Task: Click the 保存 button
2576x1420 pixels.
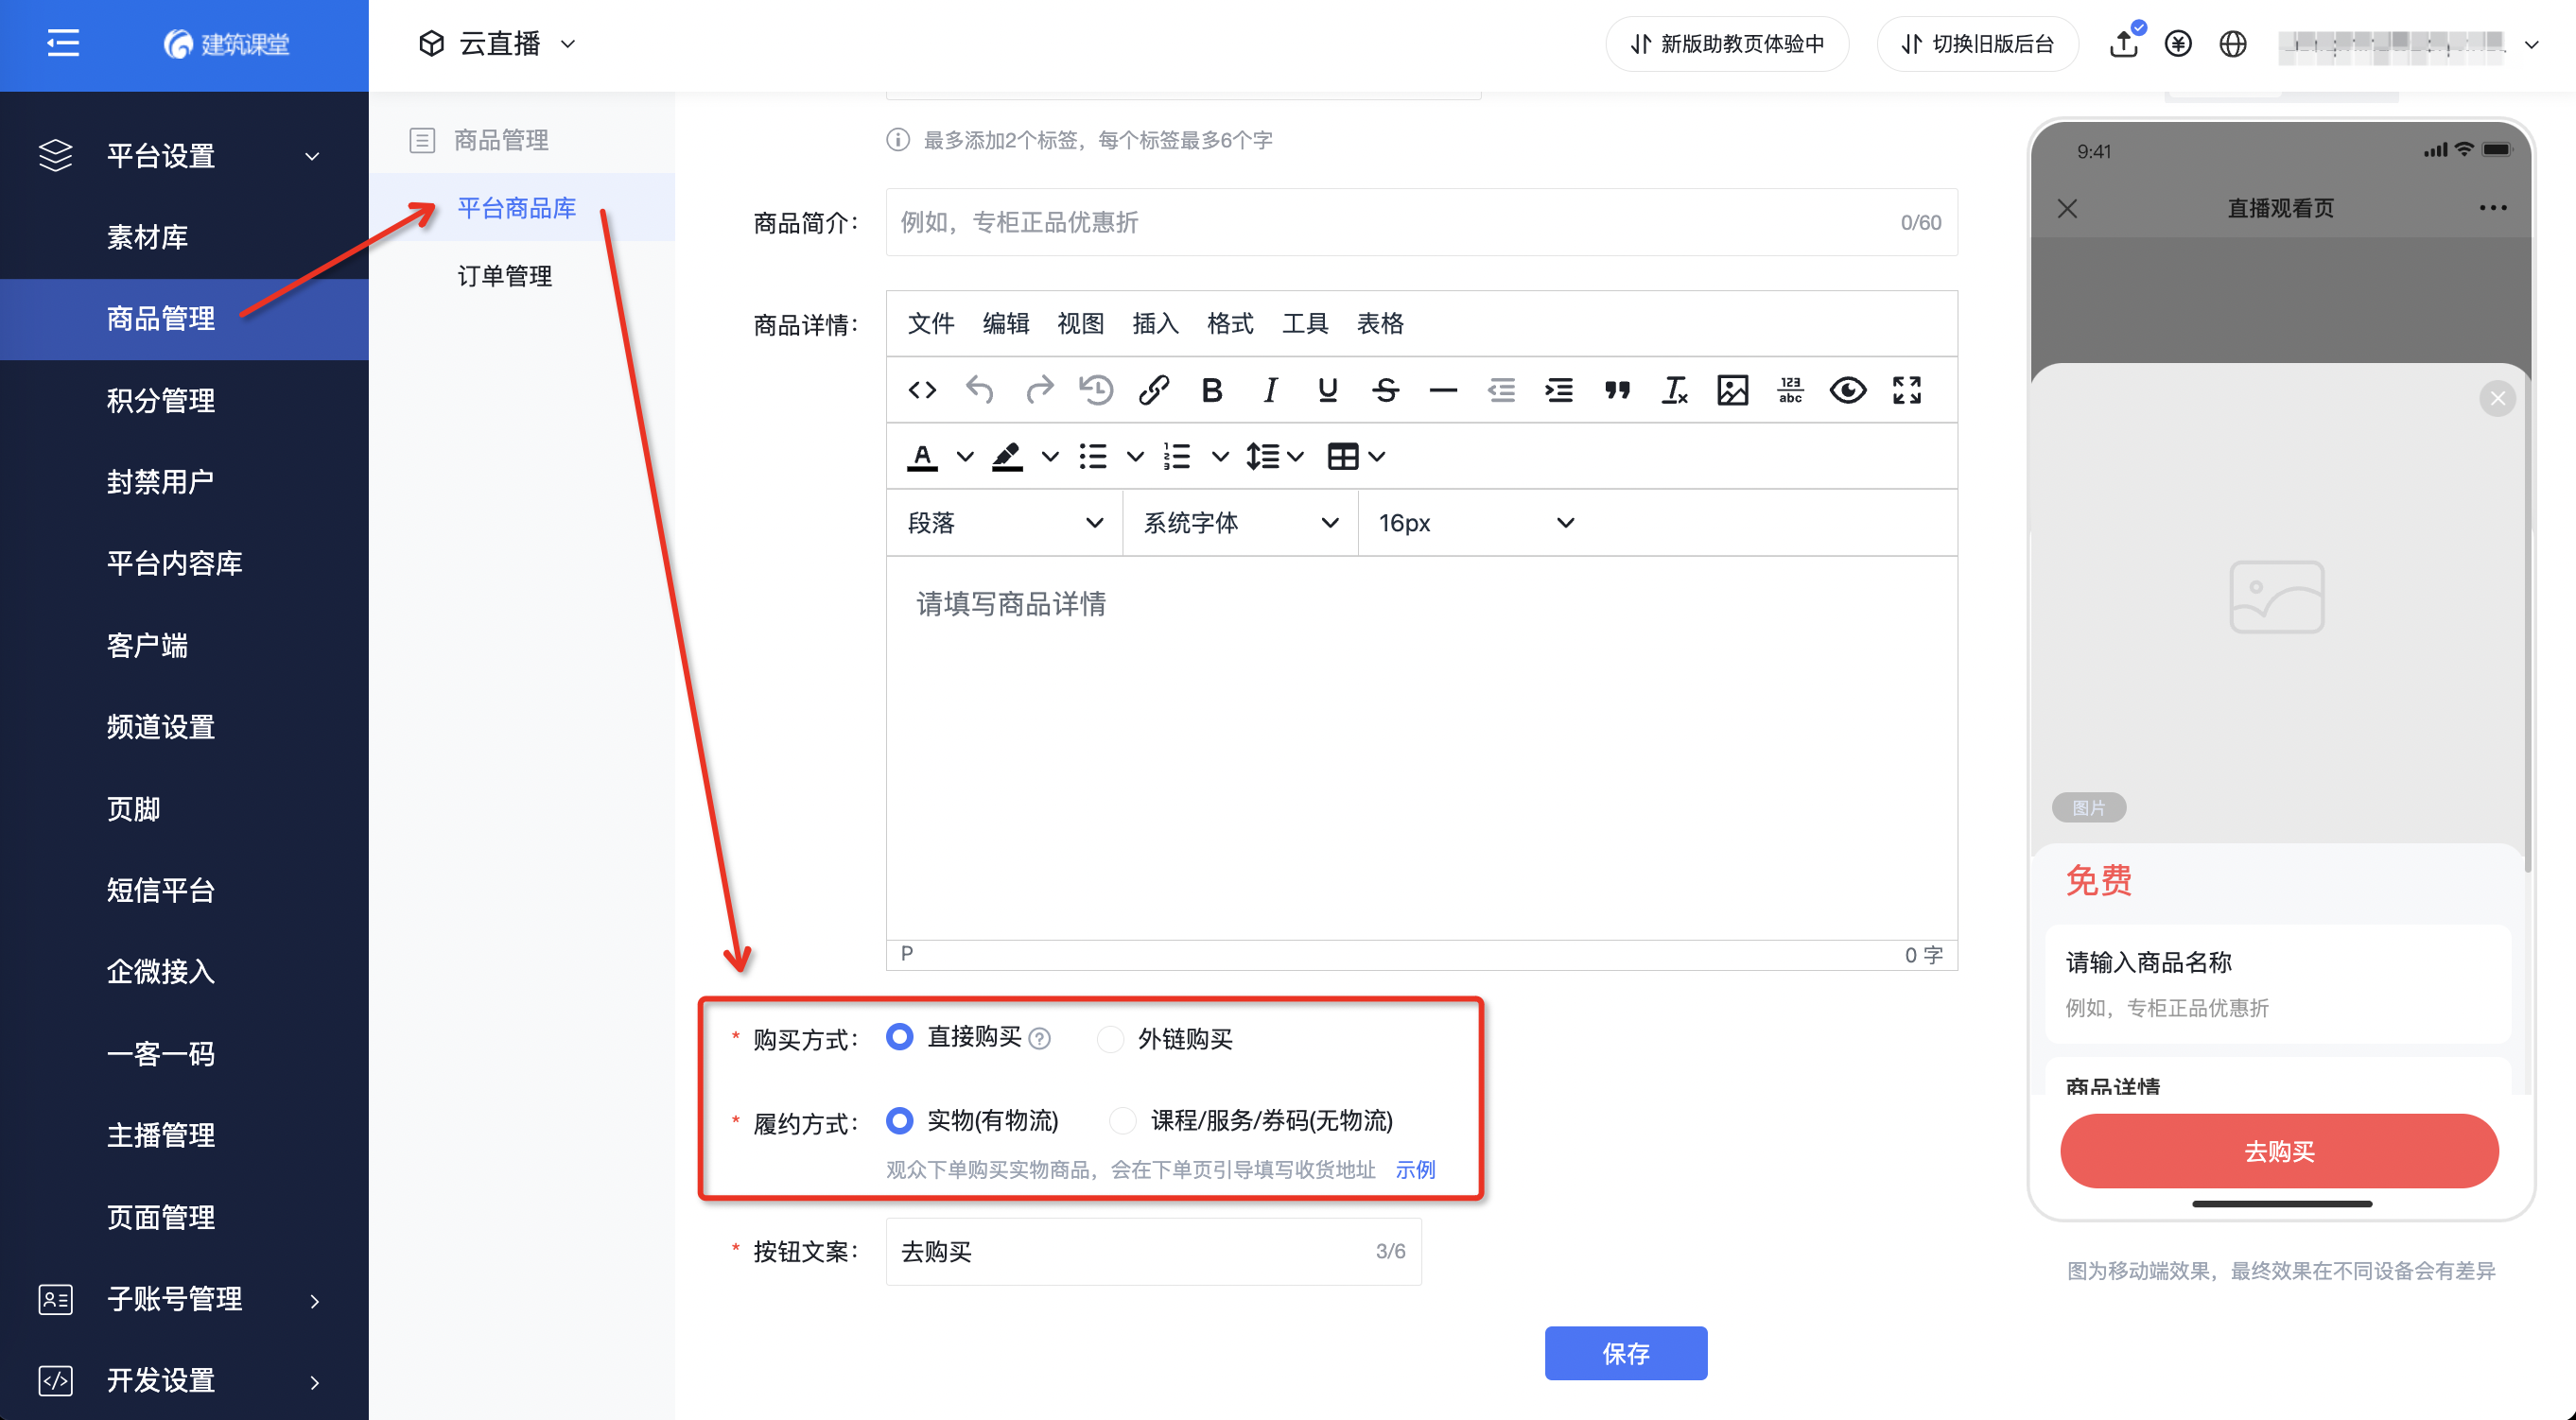Action: pos(1626,1353)
